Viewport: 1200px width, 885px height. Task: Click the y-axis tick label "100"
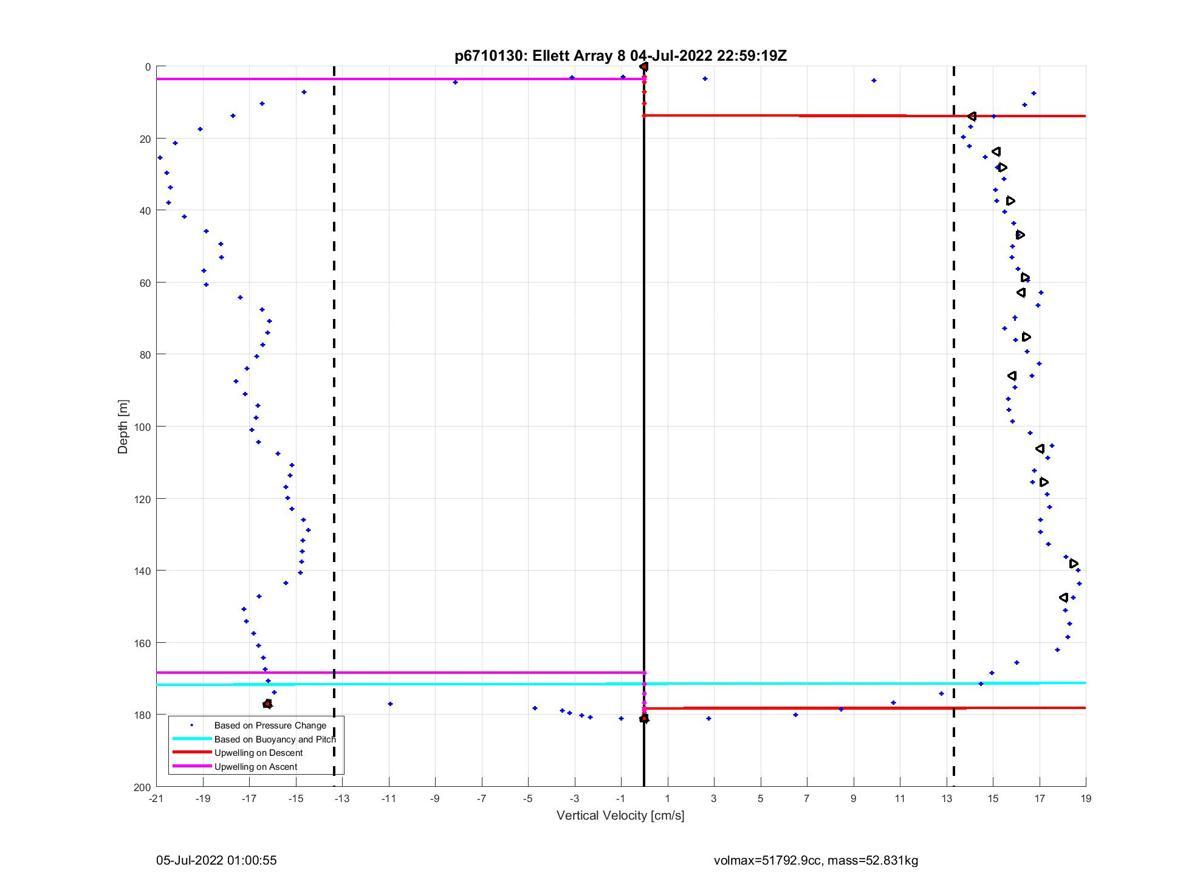point(142,427)
